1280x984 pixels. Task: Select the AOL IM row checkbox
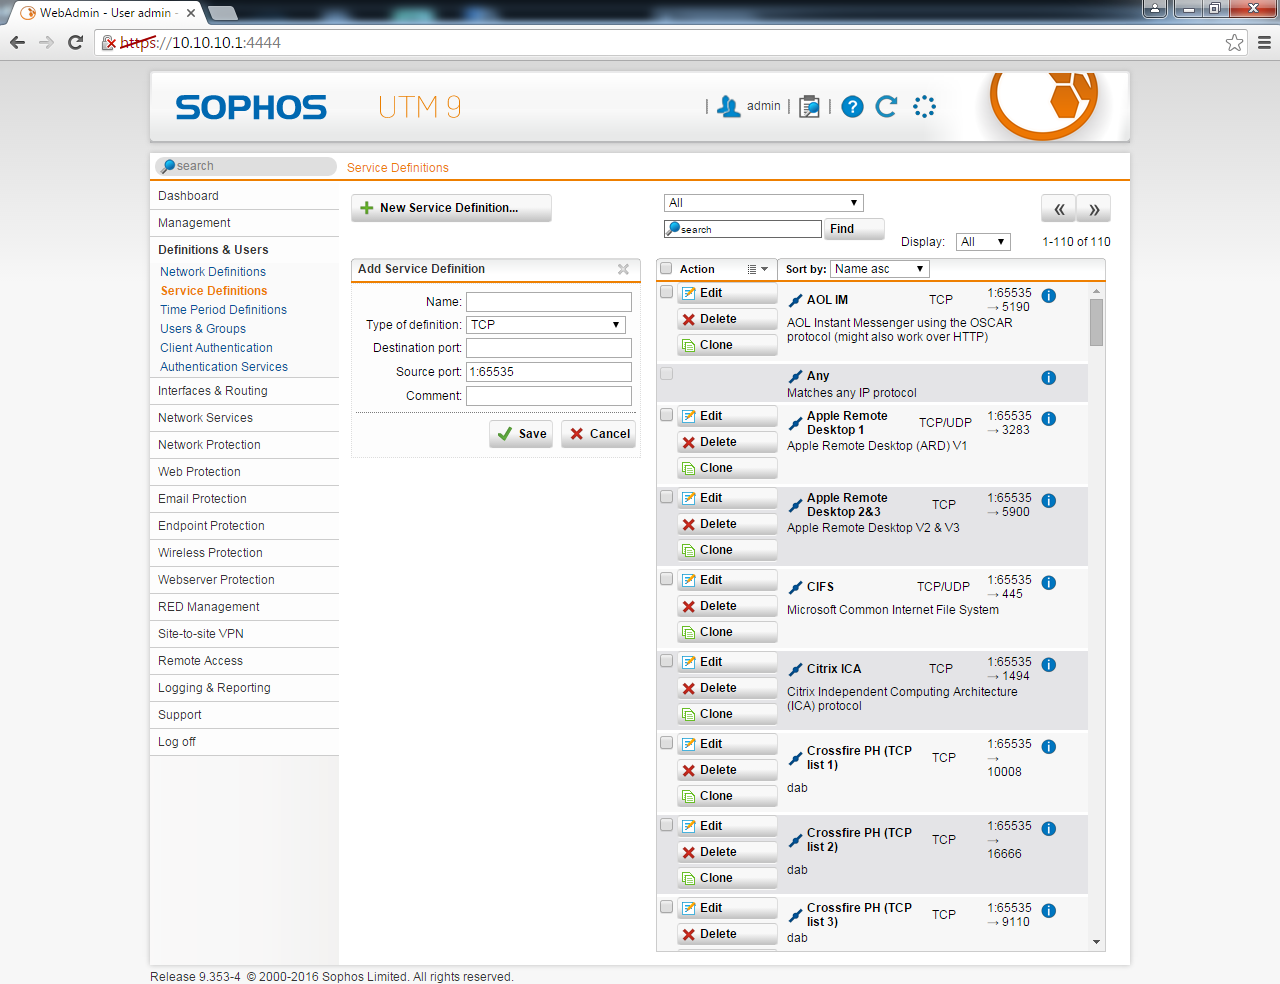click(x=666, y=292)
